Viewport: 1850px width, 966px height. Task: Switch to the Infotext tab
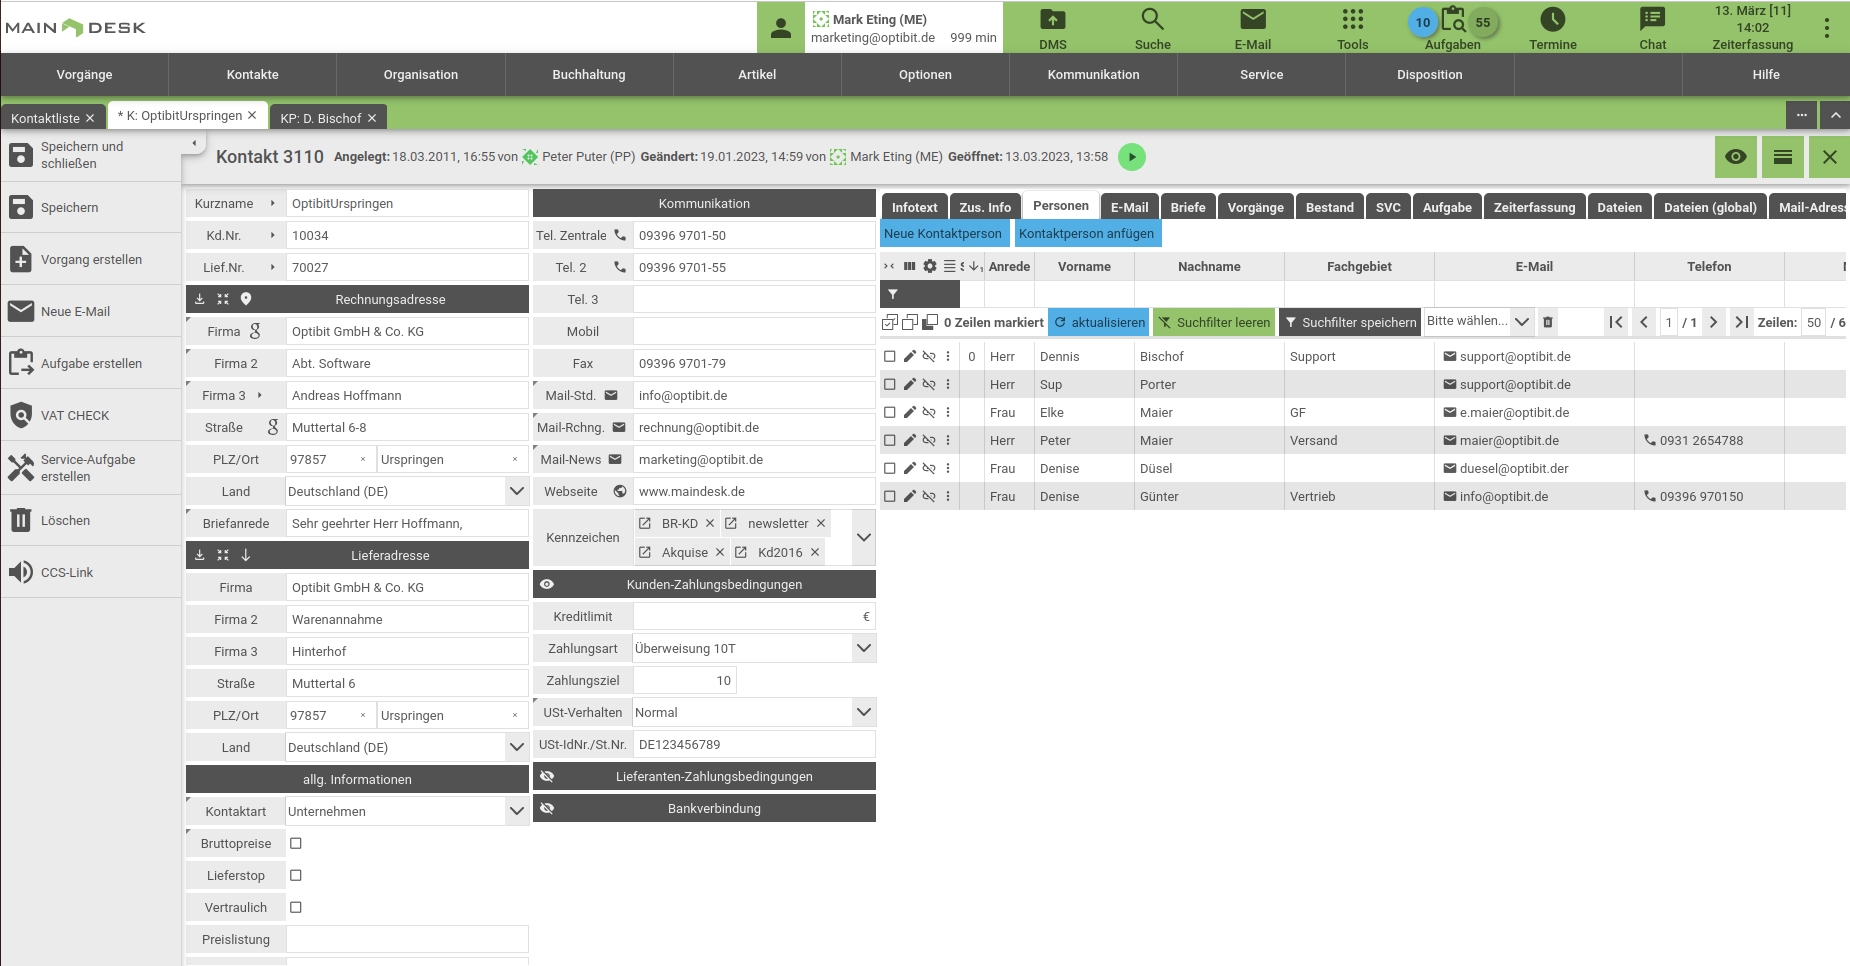(x=914, y=207)
